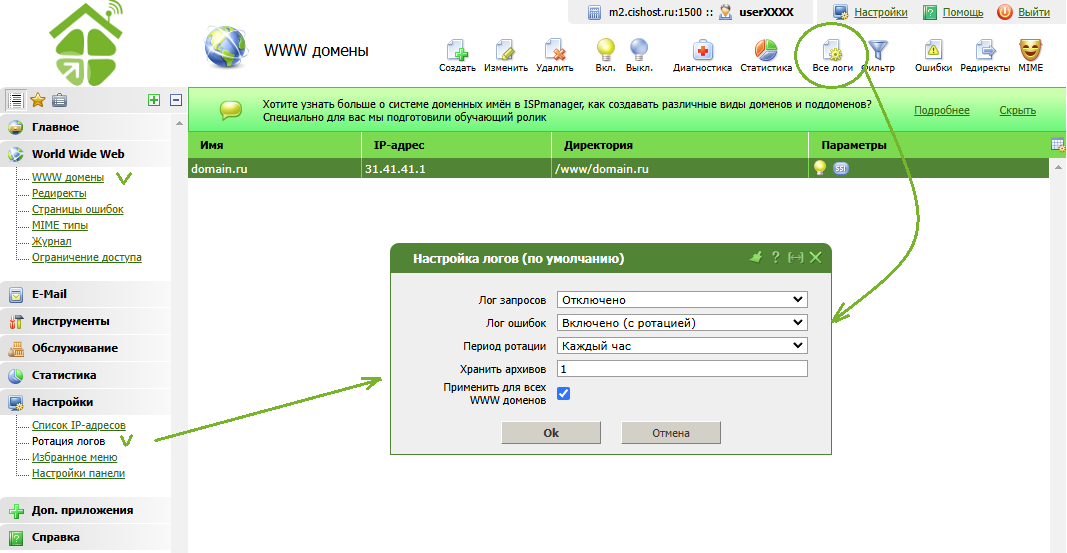Open the MIME types toolbar icon
Image resolution: width=1067 pixels, height=553 pixels.
pyautogui.click(x=1030, y=54)
